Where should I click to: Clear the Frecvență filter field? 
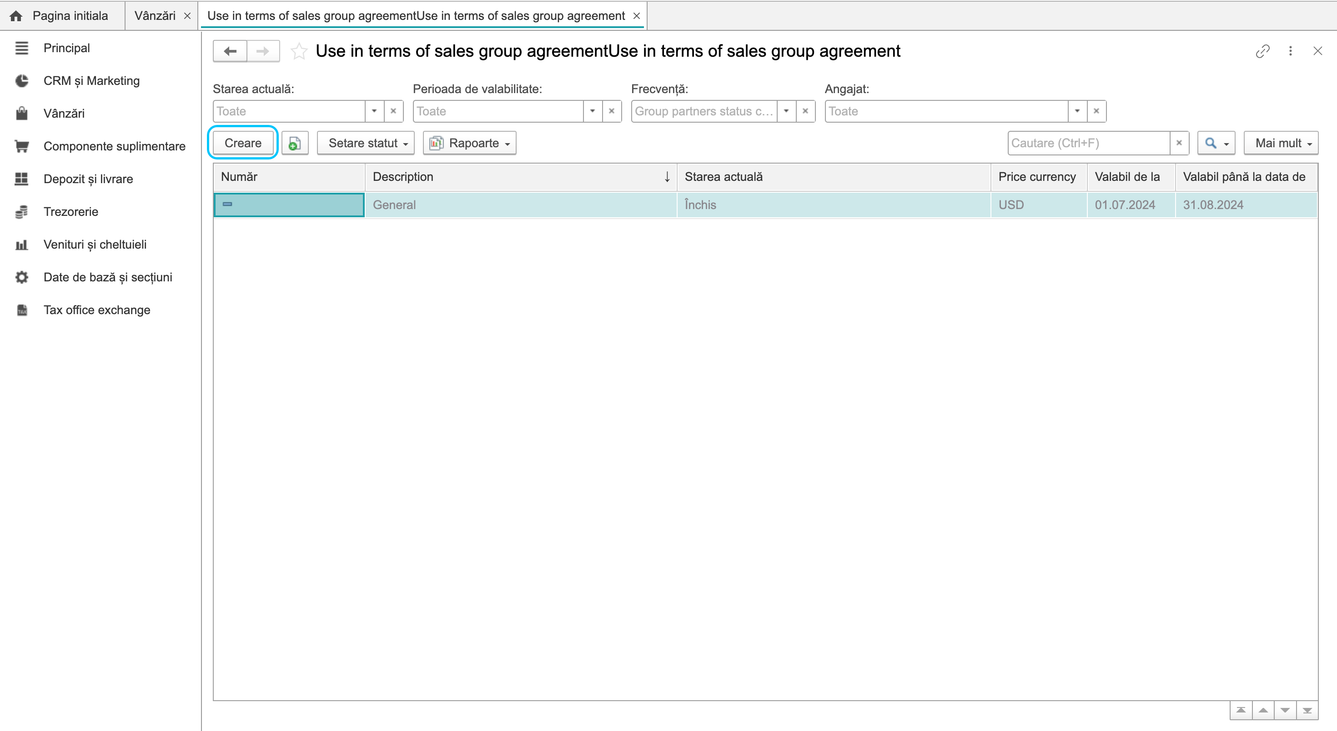[806, 111]
